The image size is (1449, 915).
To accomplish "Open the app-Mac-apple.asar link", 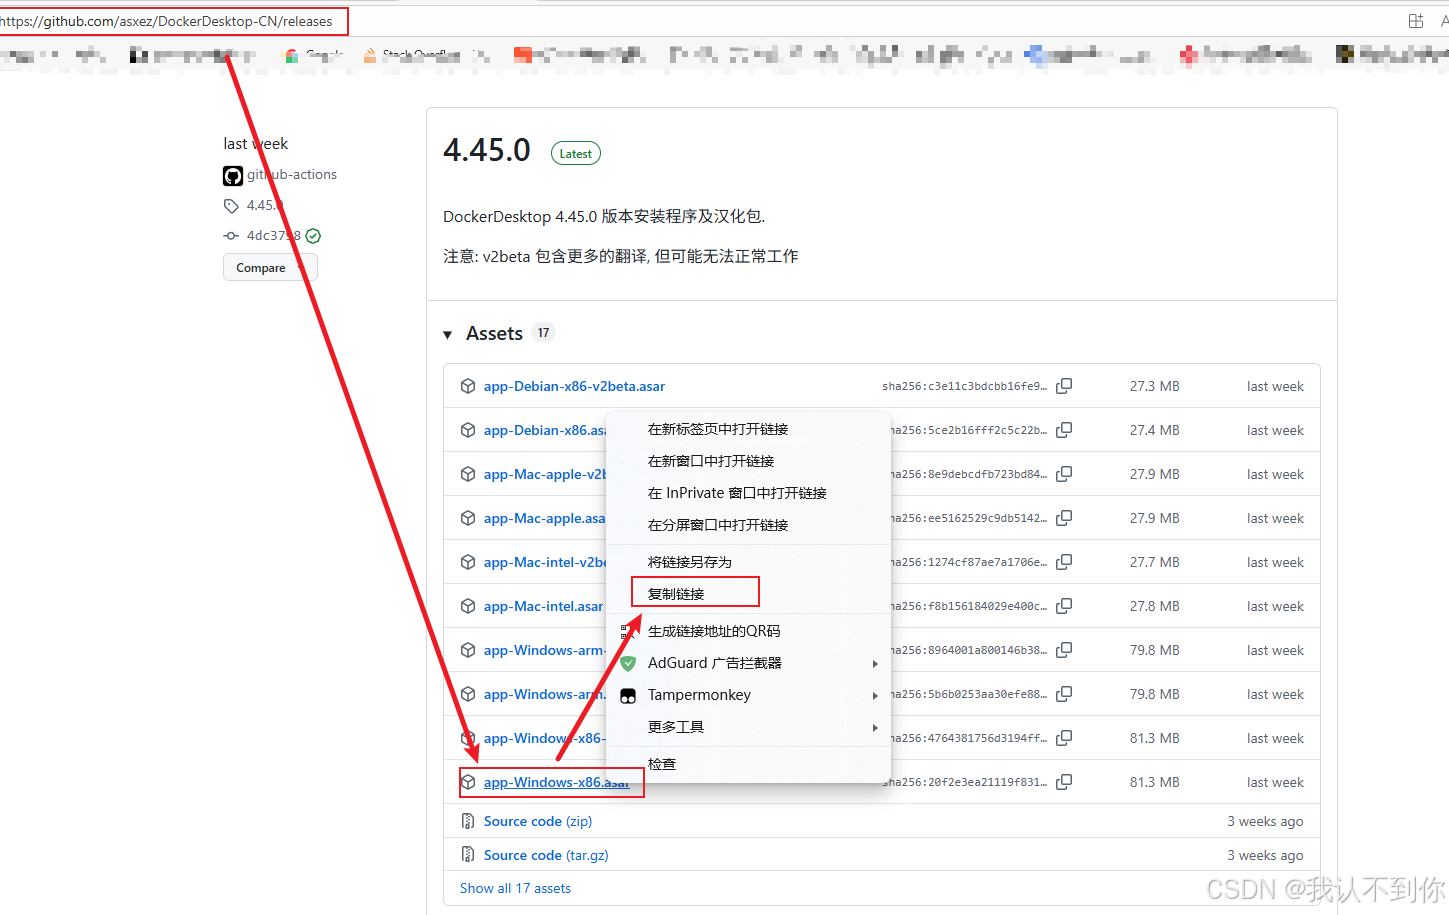I will [544, 518].
